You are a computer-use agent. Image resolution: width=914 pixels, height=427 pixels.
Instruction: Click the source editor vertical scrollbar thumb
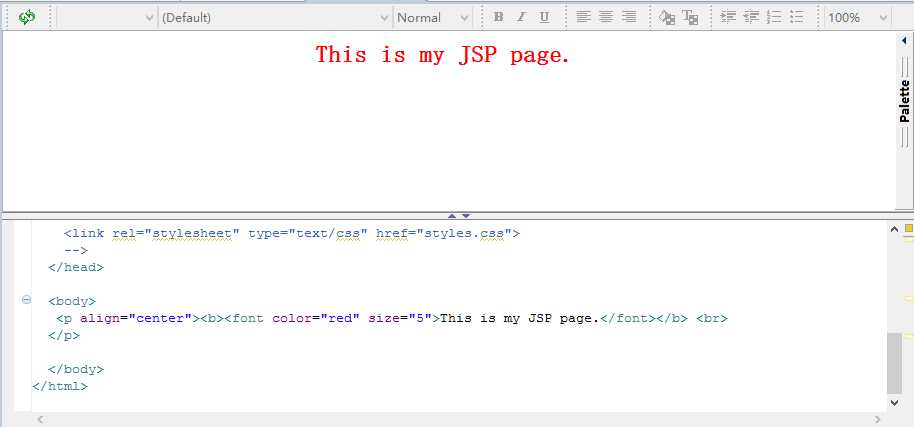pyautogui.click(x=894, y=363)
